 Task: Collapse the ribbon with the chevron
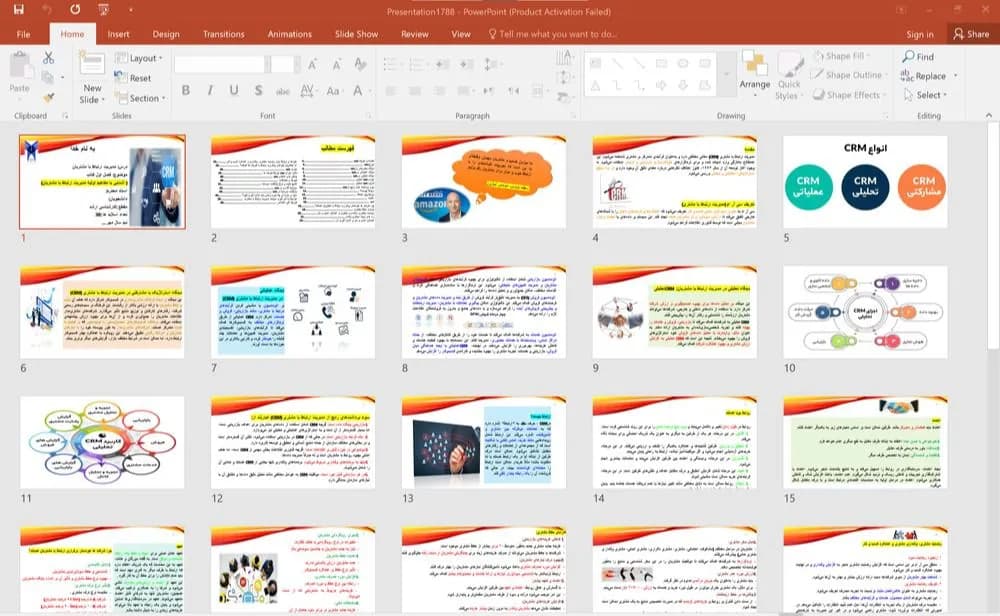tap(989, 115)
